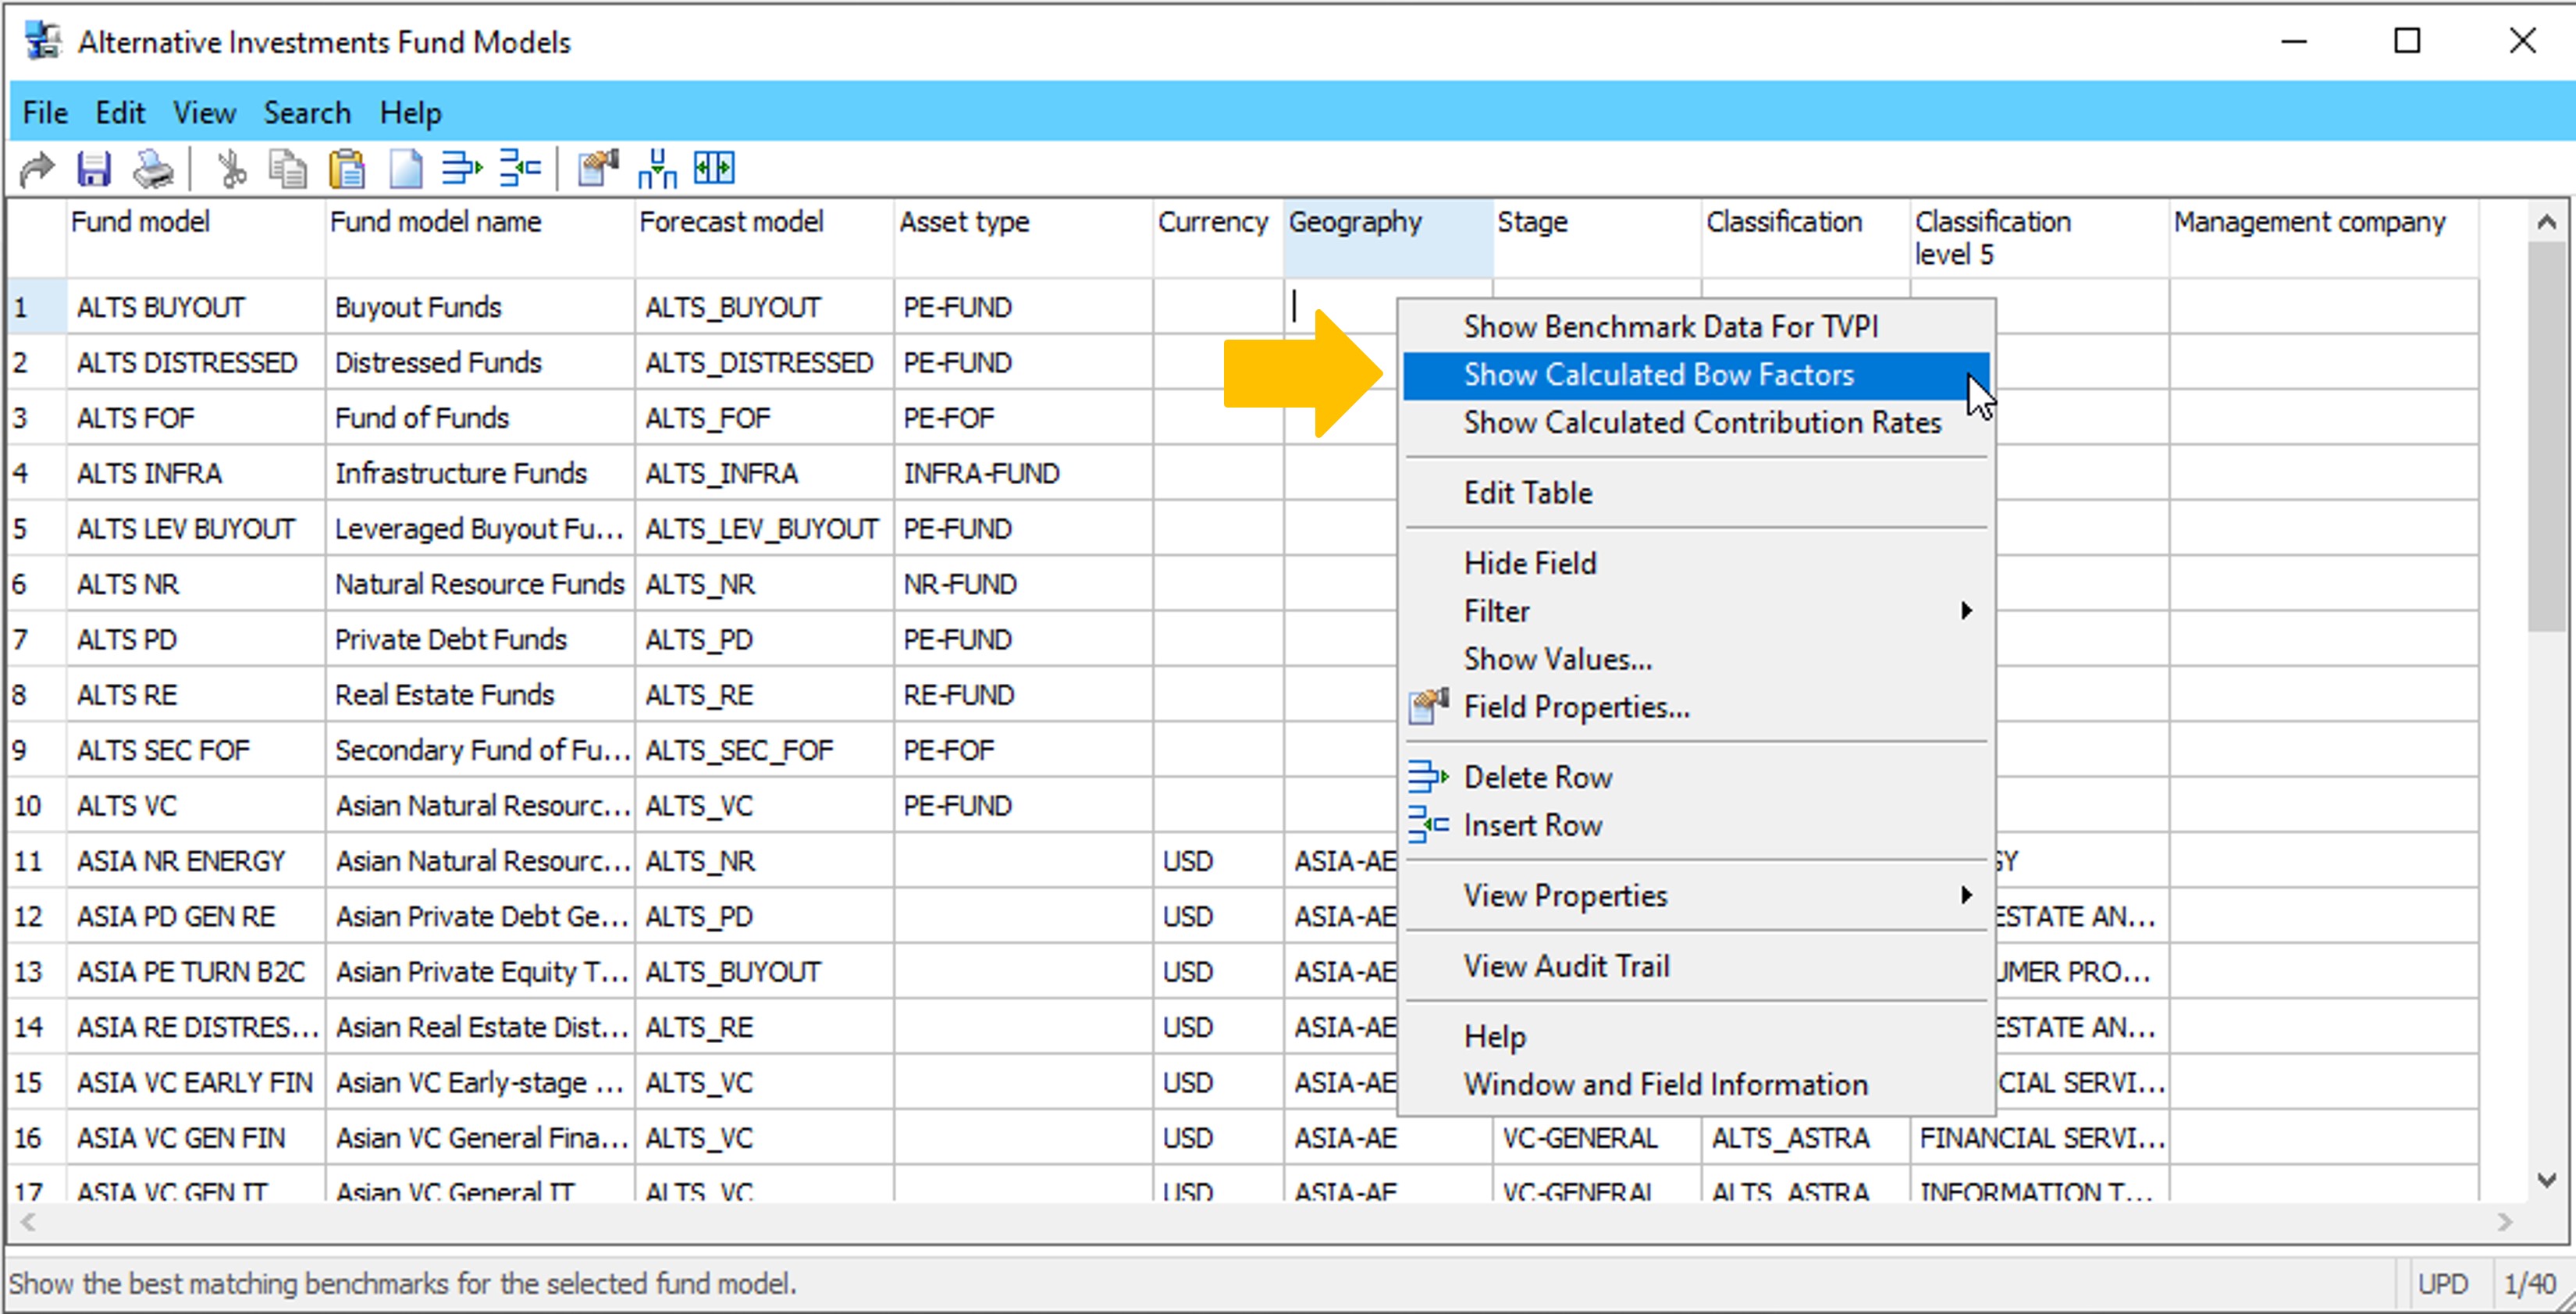The image size is (2576, 1314).
Task: Click the Delete Row toolbar icon
Action: 462,169
